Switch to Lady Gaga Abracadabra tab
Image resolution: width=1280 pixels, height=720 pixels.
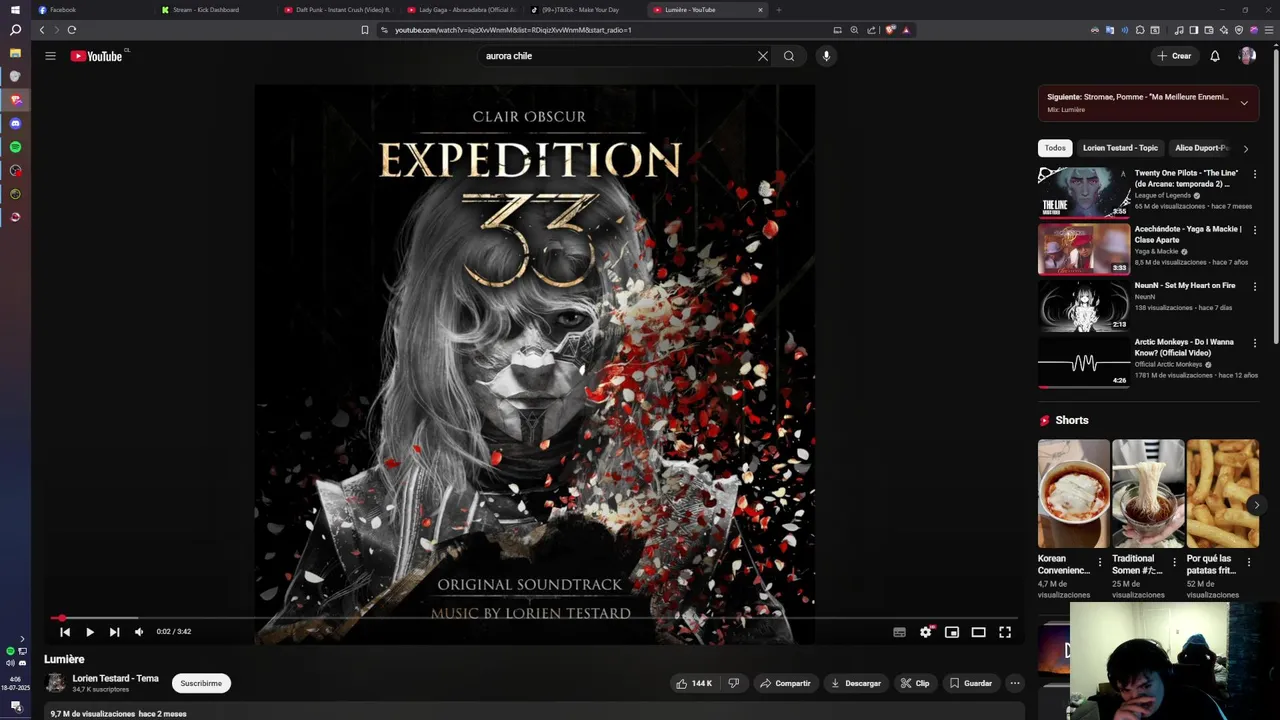coord(461,10)
